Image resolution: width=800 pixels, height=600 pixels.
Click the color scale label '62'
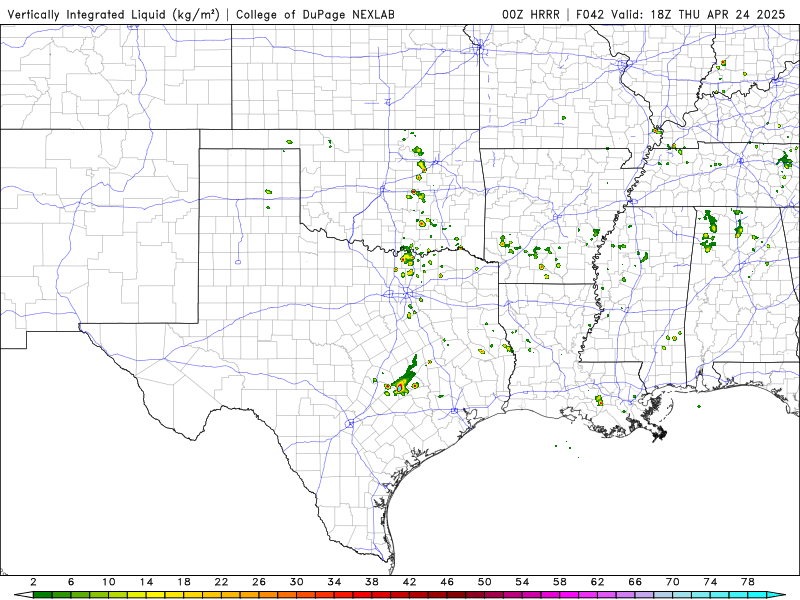tap(597, 582)
